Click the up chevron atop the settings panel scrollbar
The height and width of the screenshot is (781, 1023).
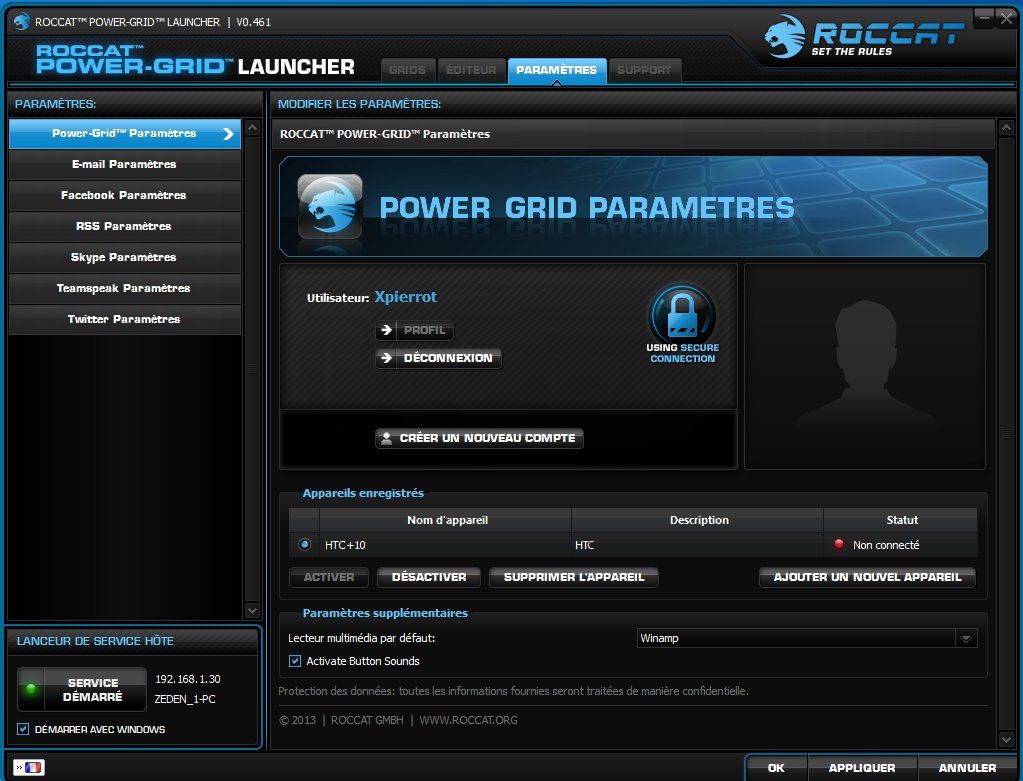(1006, 127)
